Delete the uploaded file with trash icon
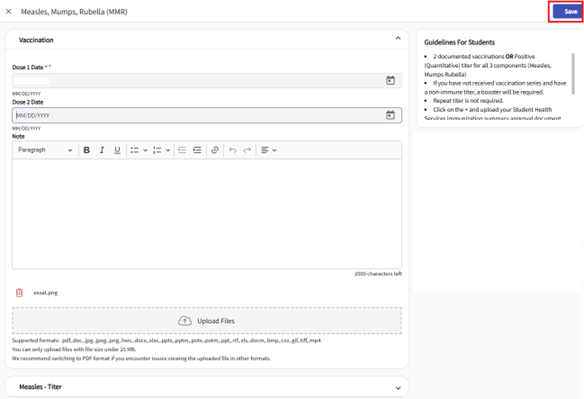The image size is (584, 399). tap(19, 293)
